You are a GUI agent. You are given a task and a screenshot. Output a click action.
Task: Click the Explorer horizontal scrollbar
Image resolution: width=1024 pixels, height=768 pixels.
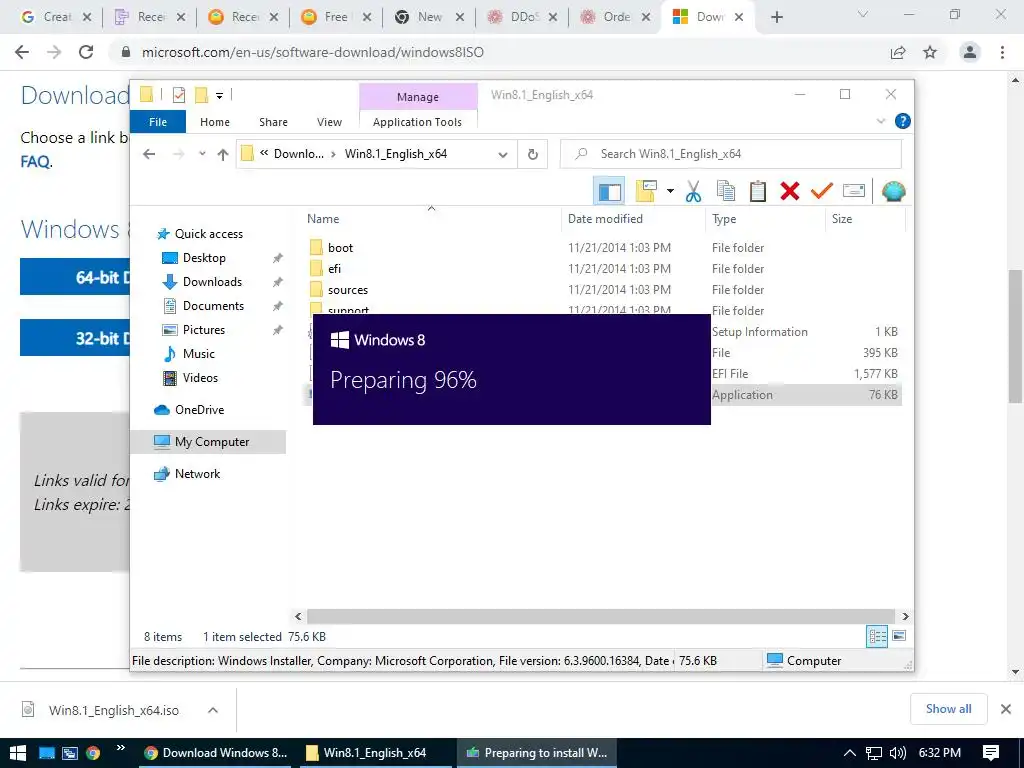tap(601, 616)
